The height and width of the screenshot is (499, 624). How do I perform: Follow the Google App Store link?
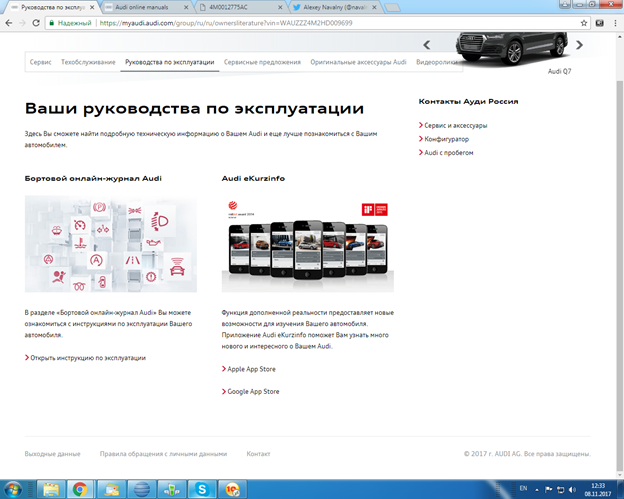tap(254, 391)
